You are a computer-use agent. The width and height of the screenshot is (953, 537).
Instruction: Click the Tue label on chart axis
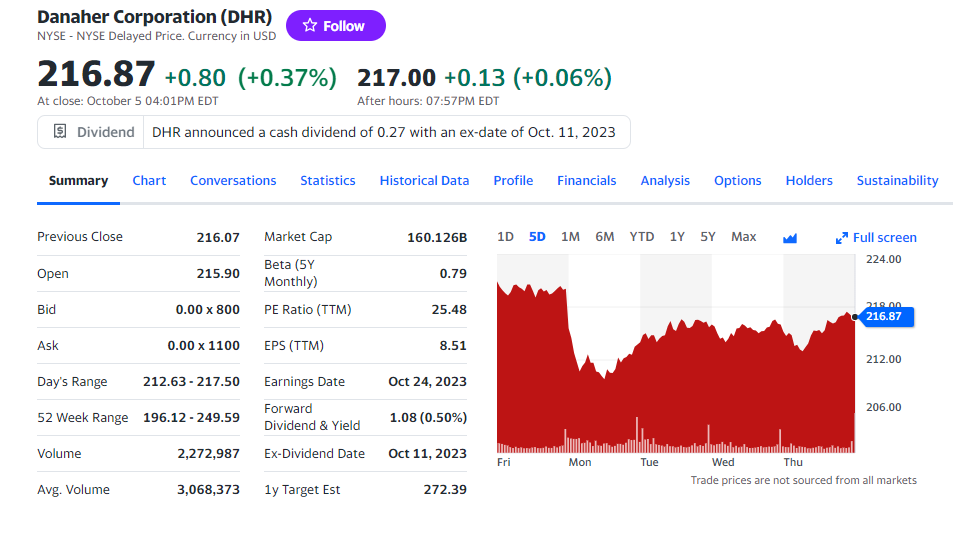pos(649,462)
